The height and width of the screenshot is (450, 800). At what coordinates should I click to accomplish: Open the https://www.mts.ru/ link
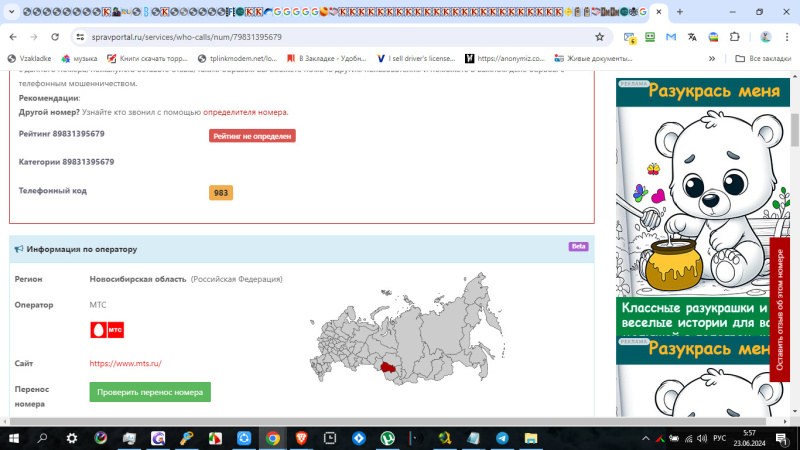pos(126,363)
